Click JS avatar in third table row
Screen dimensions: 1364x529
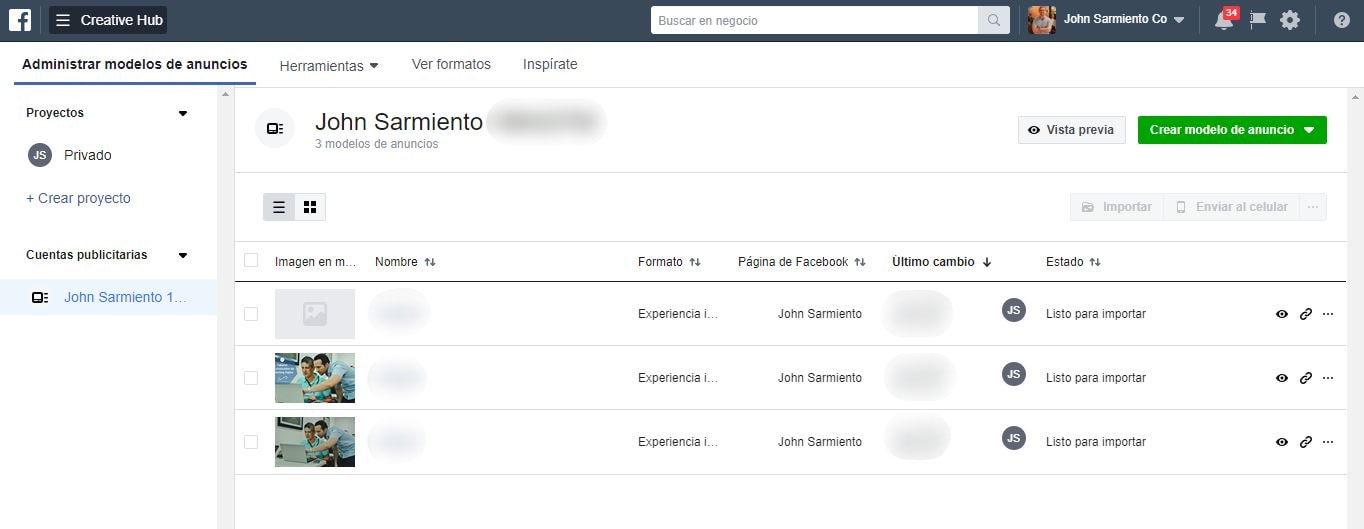1014,438
